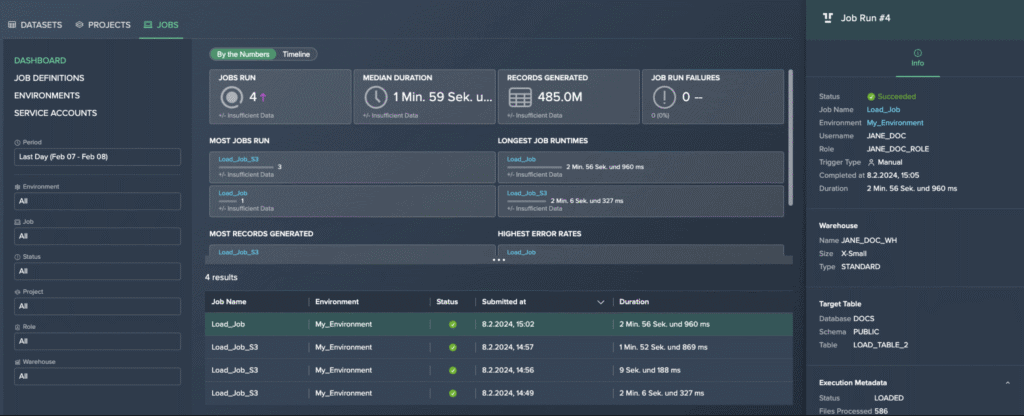Image resolution: width=1024 pixels, height=416 pixels.
Task: Click the three-dot panel resize handle
Action: (x=498, y=260)
